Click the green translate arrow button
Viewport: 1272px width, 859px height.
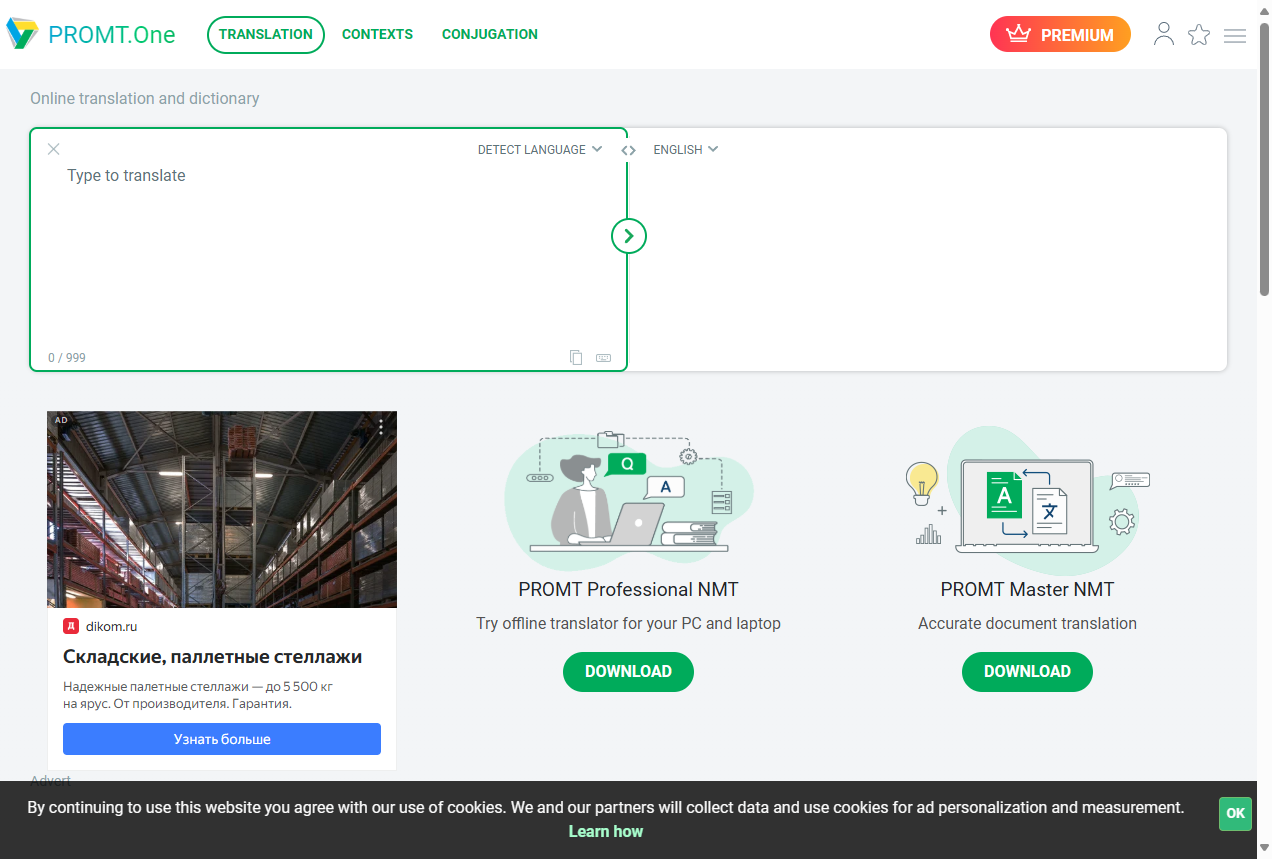pyautogui.click(x=629, y=236)
